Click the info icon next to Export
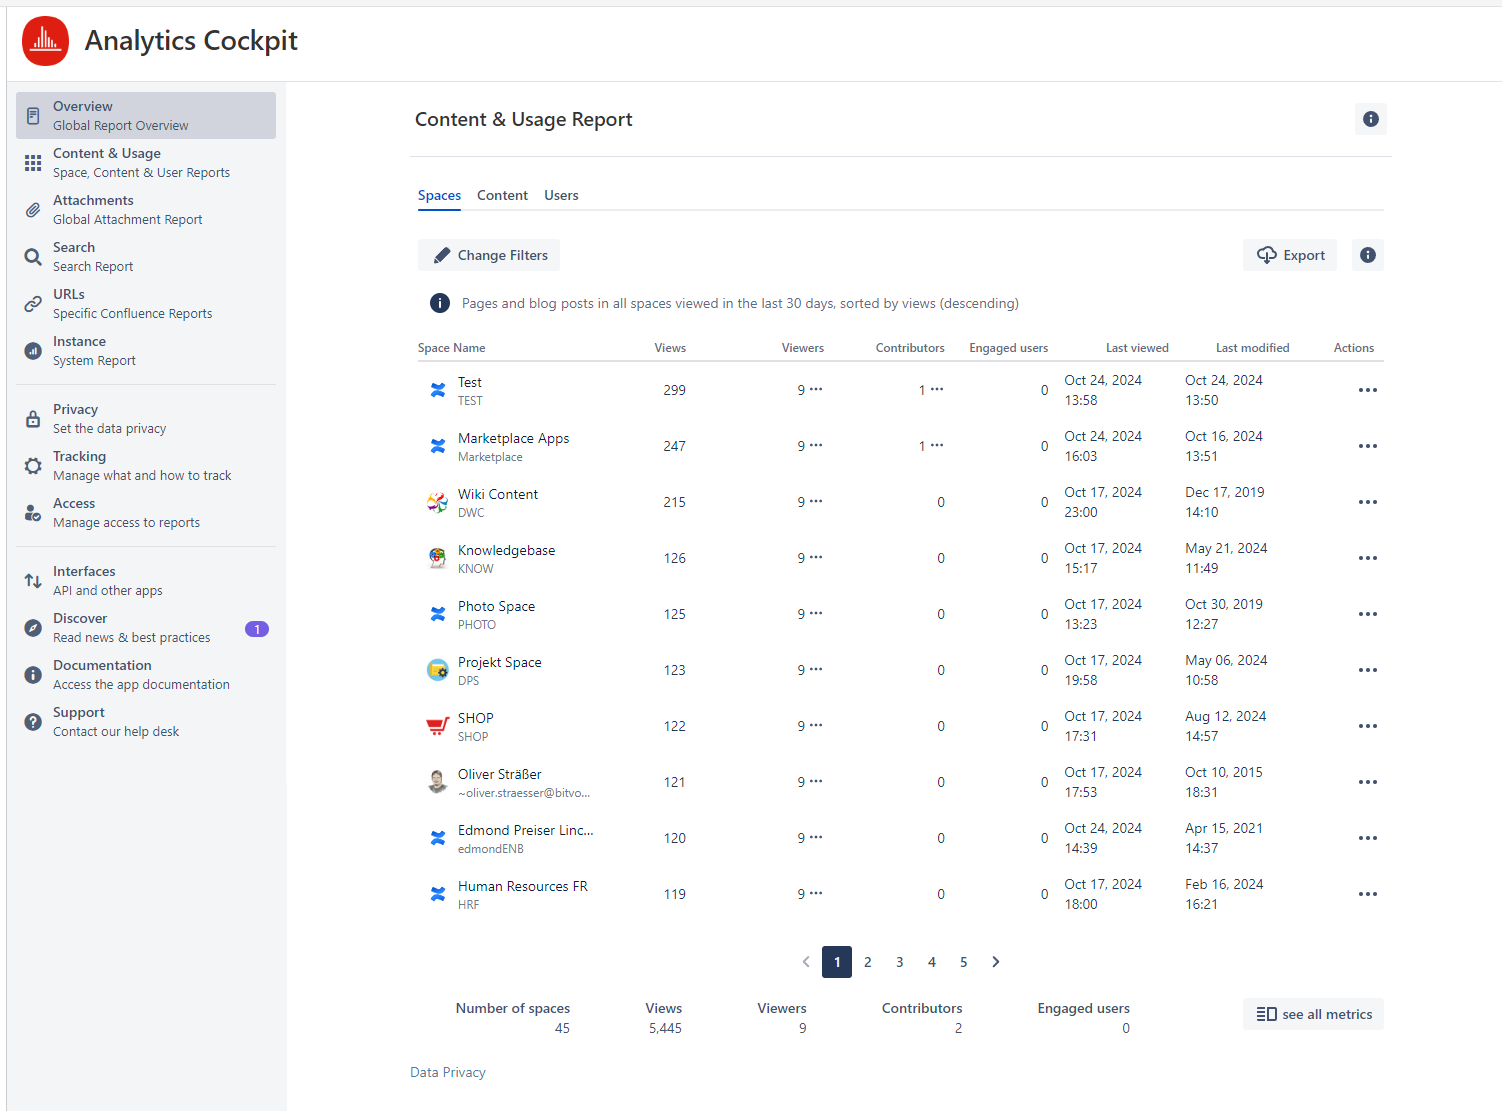This screenshot has height=1111, width=1502. click(x=1367, y=255)
